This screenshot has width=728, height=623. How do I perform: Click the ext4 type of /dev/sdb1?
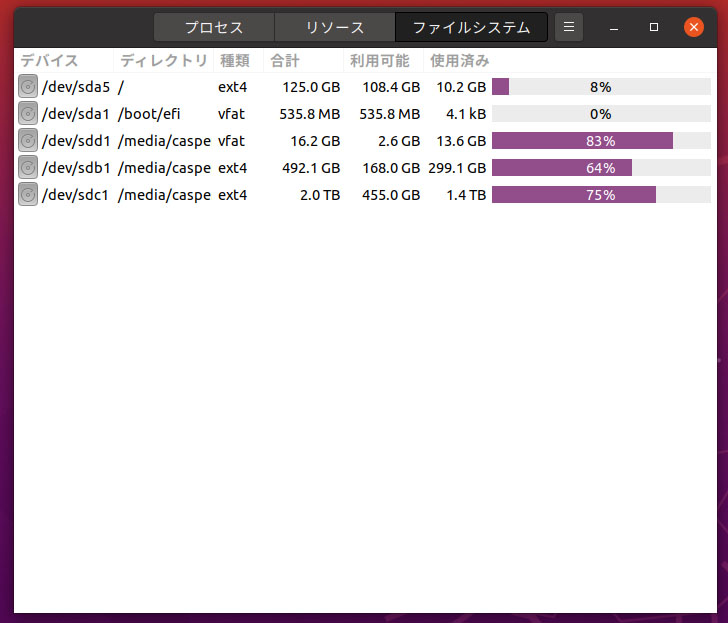pos(233,168)
